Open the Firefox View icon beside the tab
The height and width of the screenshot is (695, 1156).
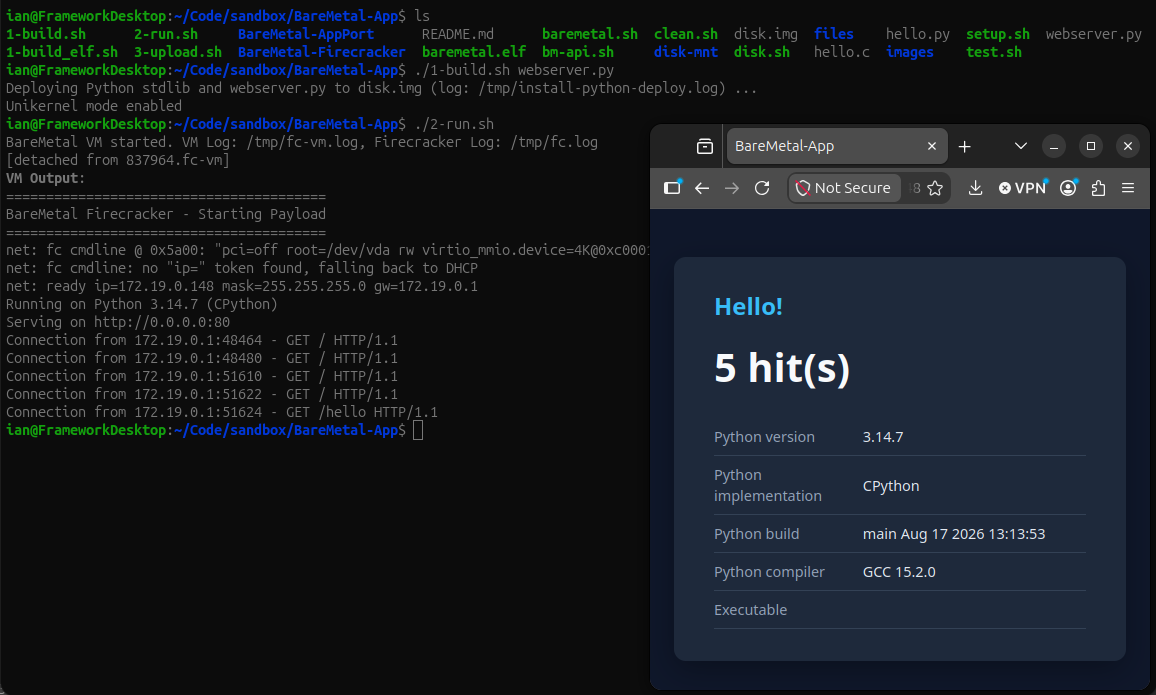coord(705,146)
